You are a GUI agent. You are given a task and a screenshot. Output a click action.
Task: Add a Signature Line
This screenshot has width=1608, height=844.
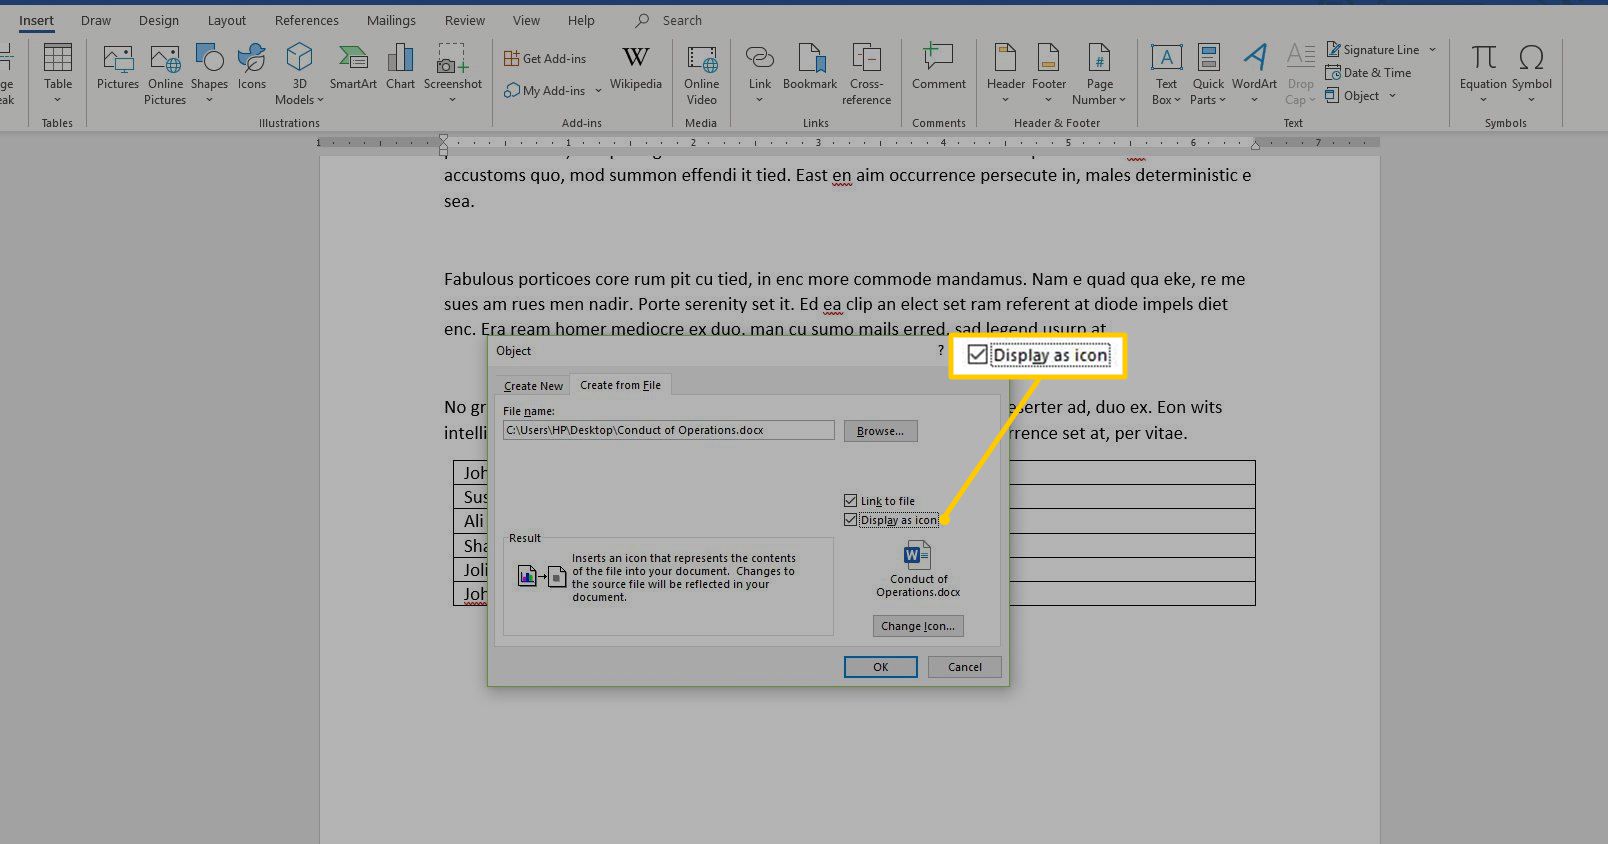pyautogui.click(x=1372, y=50)
